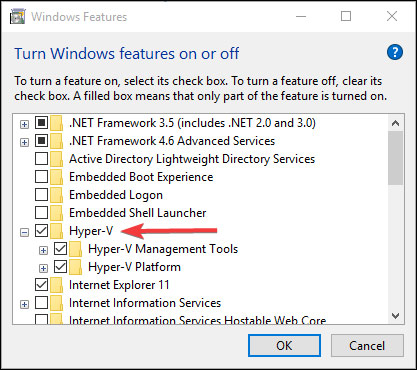Select the Embedded Logon label
417x370 pixels.
[116, 195]
